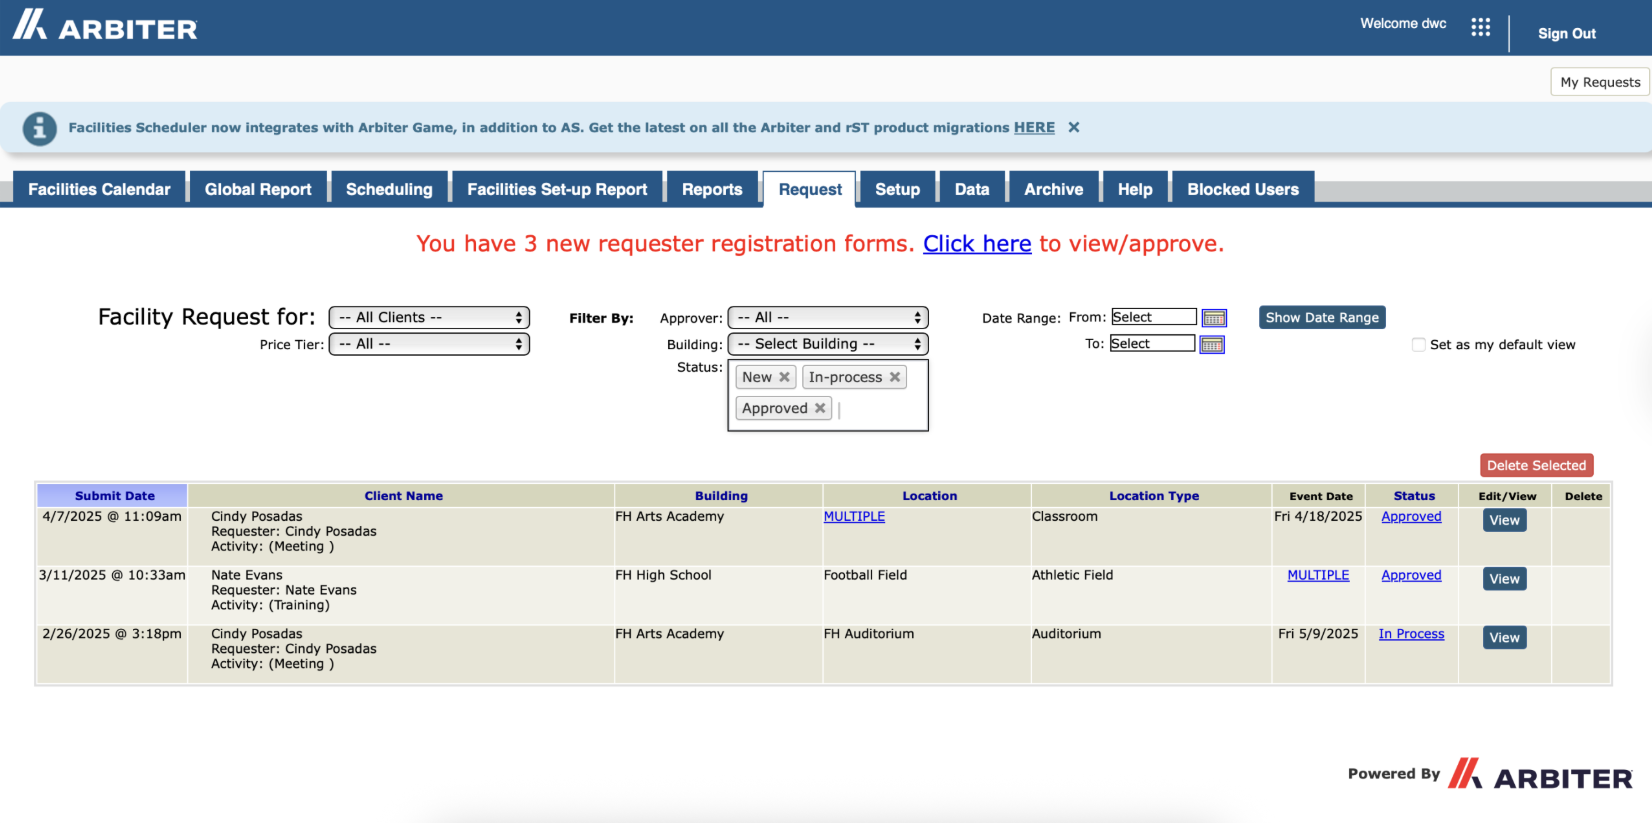Open the Global Report tab
This screenshot has width=1652, height=823.
tap(258, 189)
